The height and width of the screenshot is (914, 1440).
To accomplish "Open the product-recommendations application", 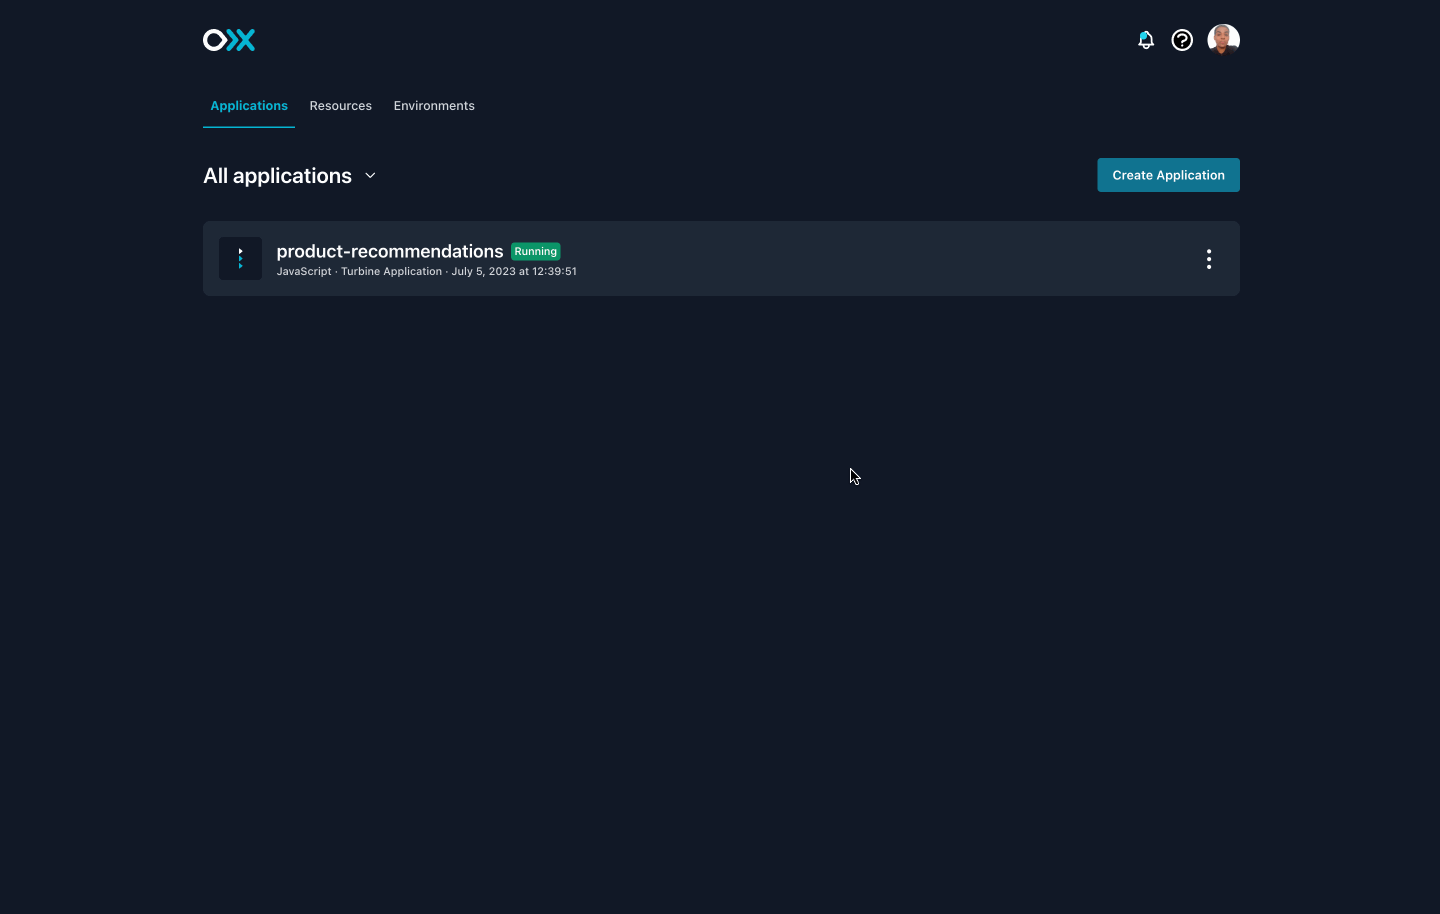I will [390, 251].
